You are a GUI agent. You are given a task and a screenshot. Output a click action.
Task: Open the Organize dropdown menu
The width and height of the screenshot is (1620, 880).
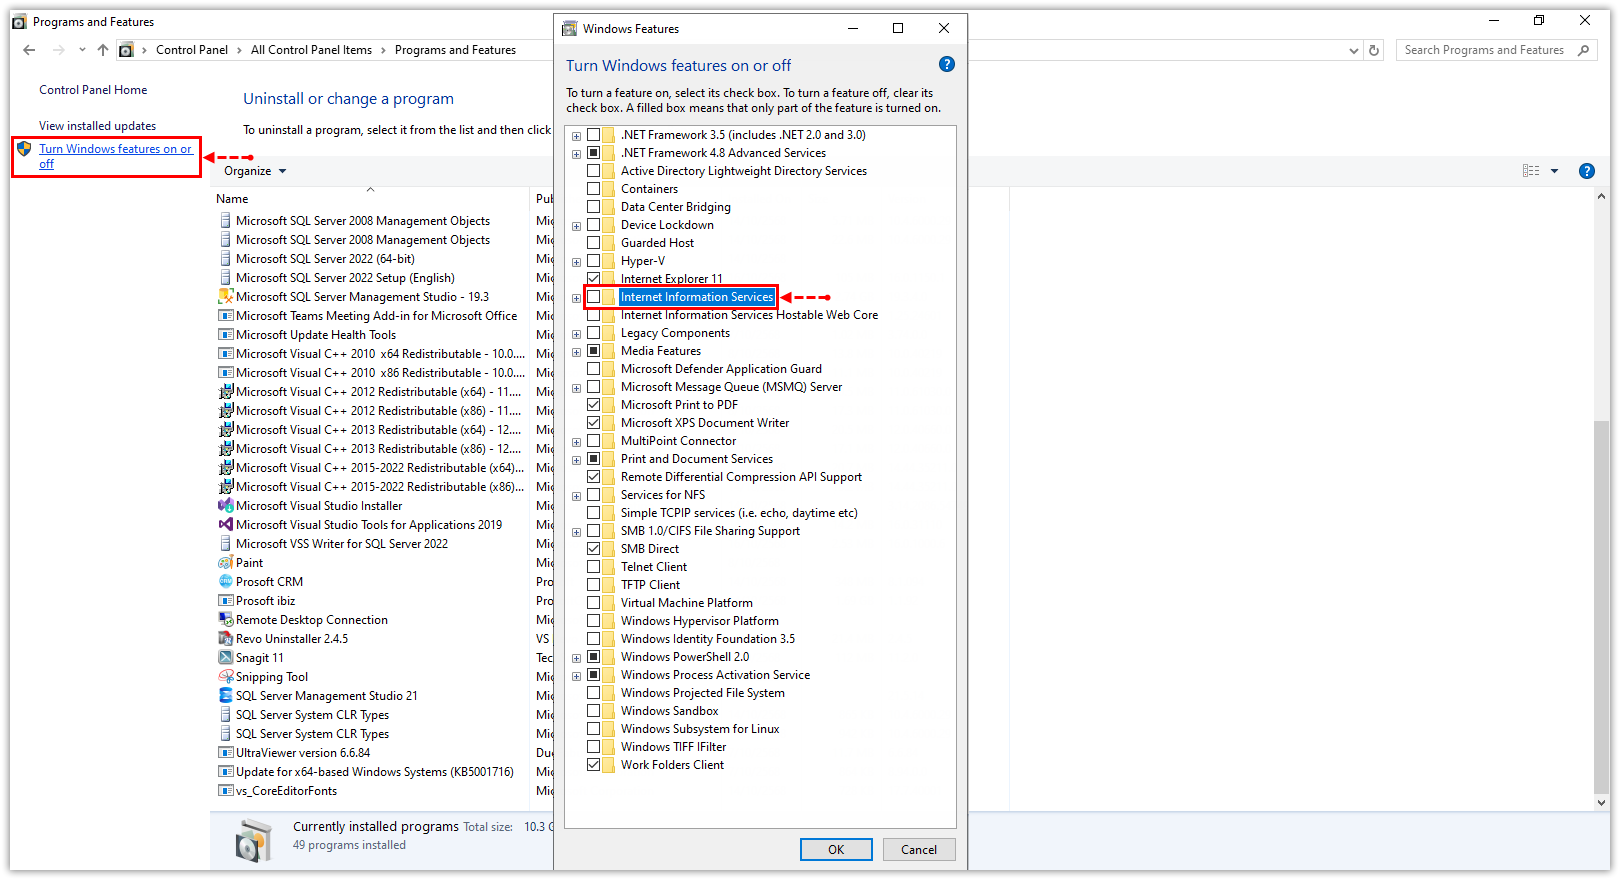pos(255,171)
